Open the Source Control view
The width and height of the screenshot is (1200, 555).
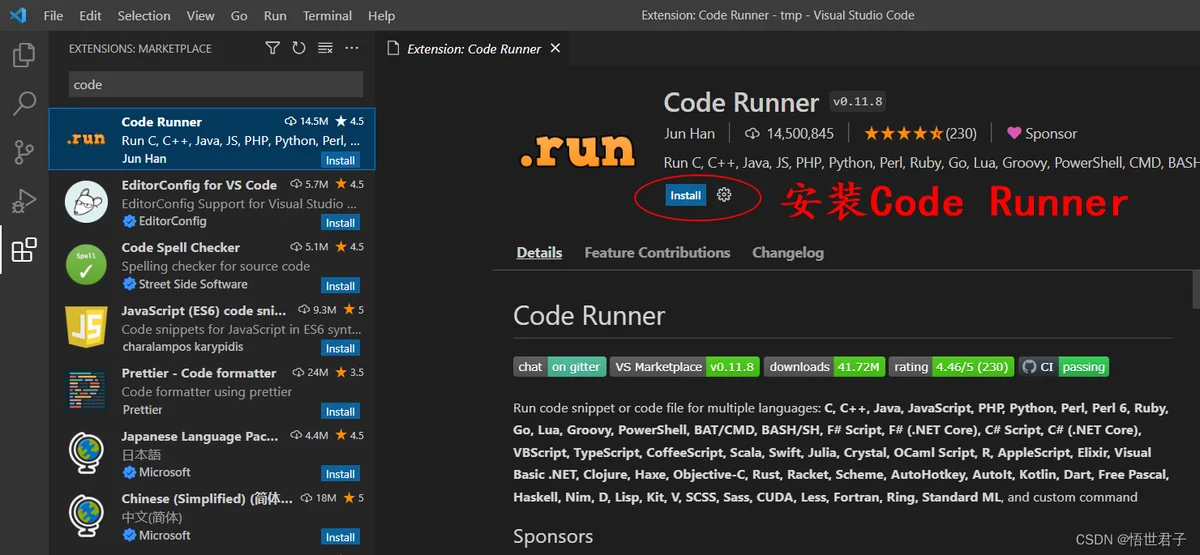coord(24,152)
